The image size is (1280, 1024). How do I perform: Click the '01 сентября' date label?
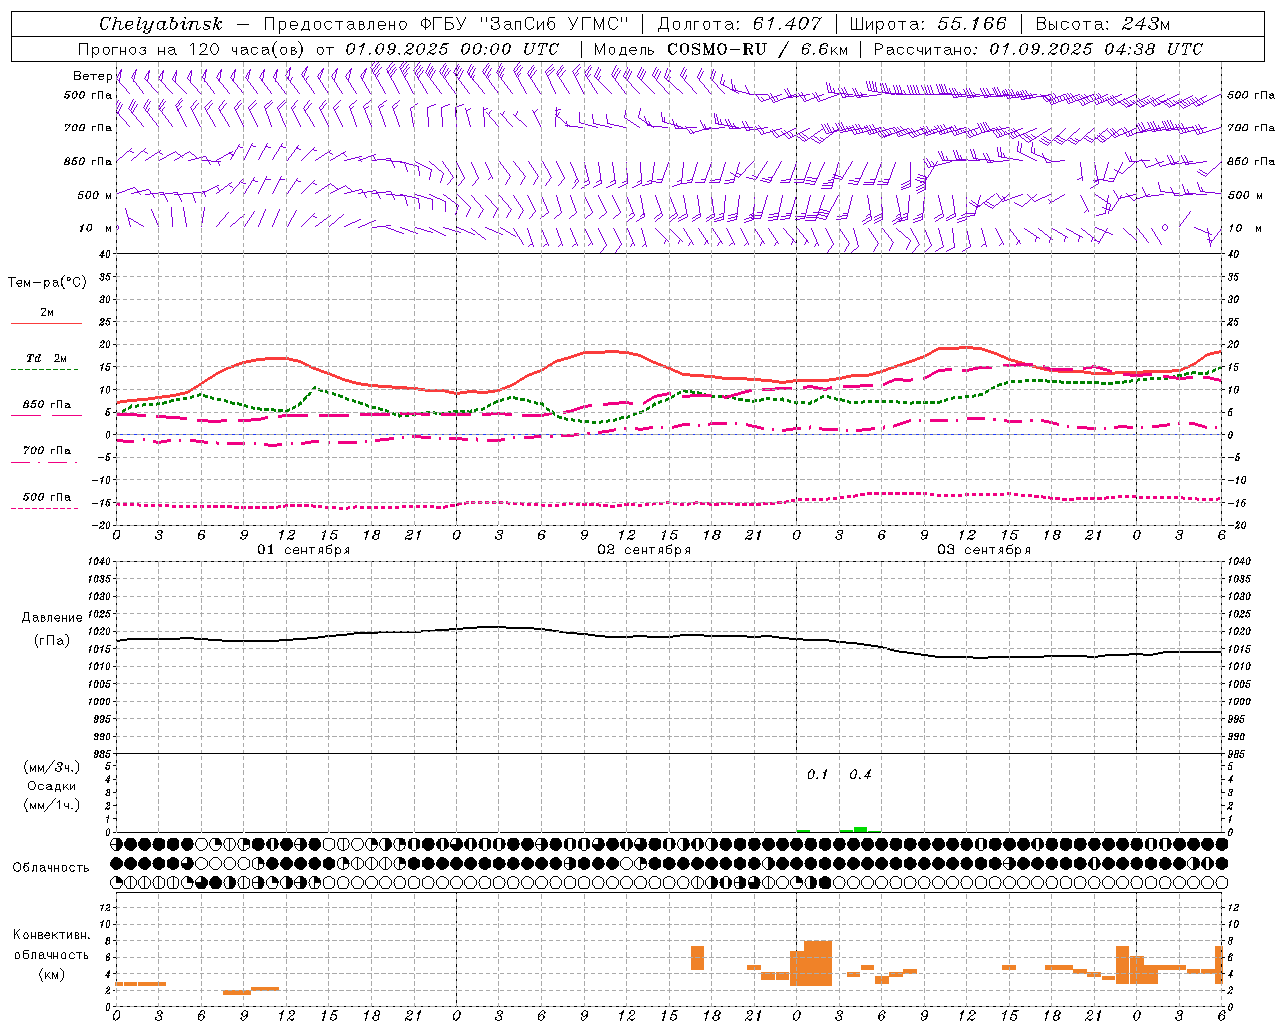[304, 550]
